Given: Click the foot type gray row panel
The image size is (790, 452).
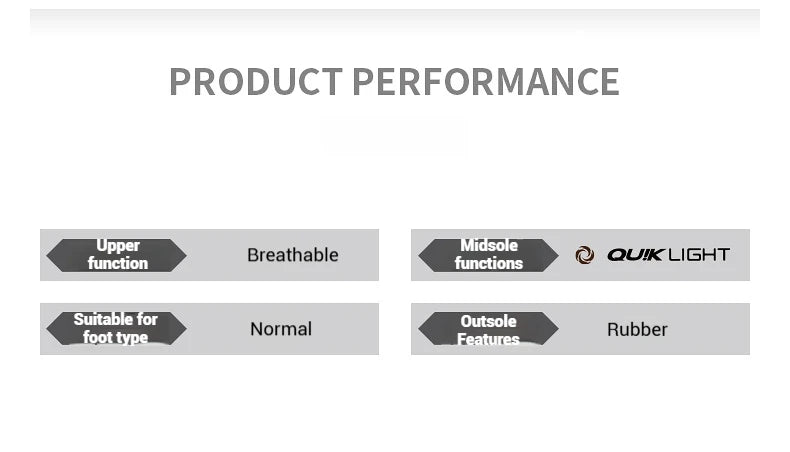Looking at the screenshot, I should 210,329.
